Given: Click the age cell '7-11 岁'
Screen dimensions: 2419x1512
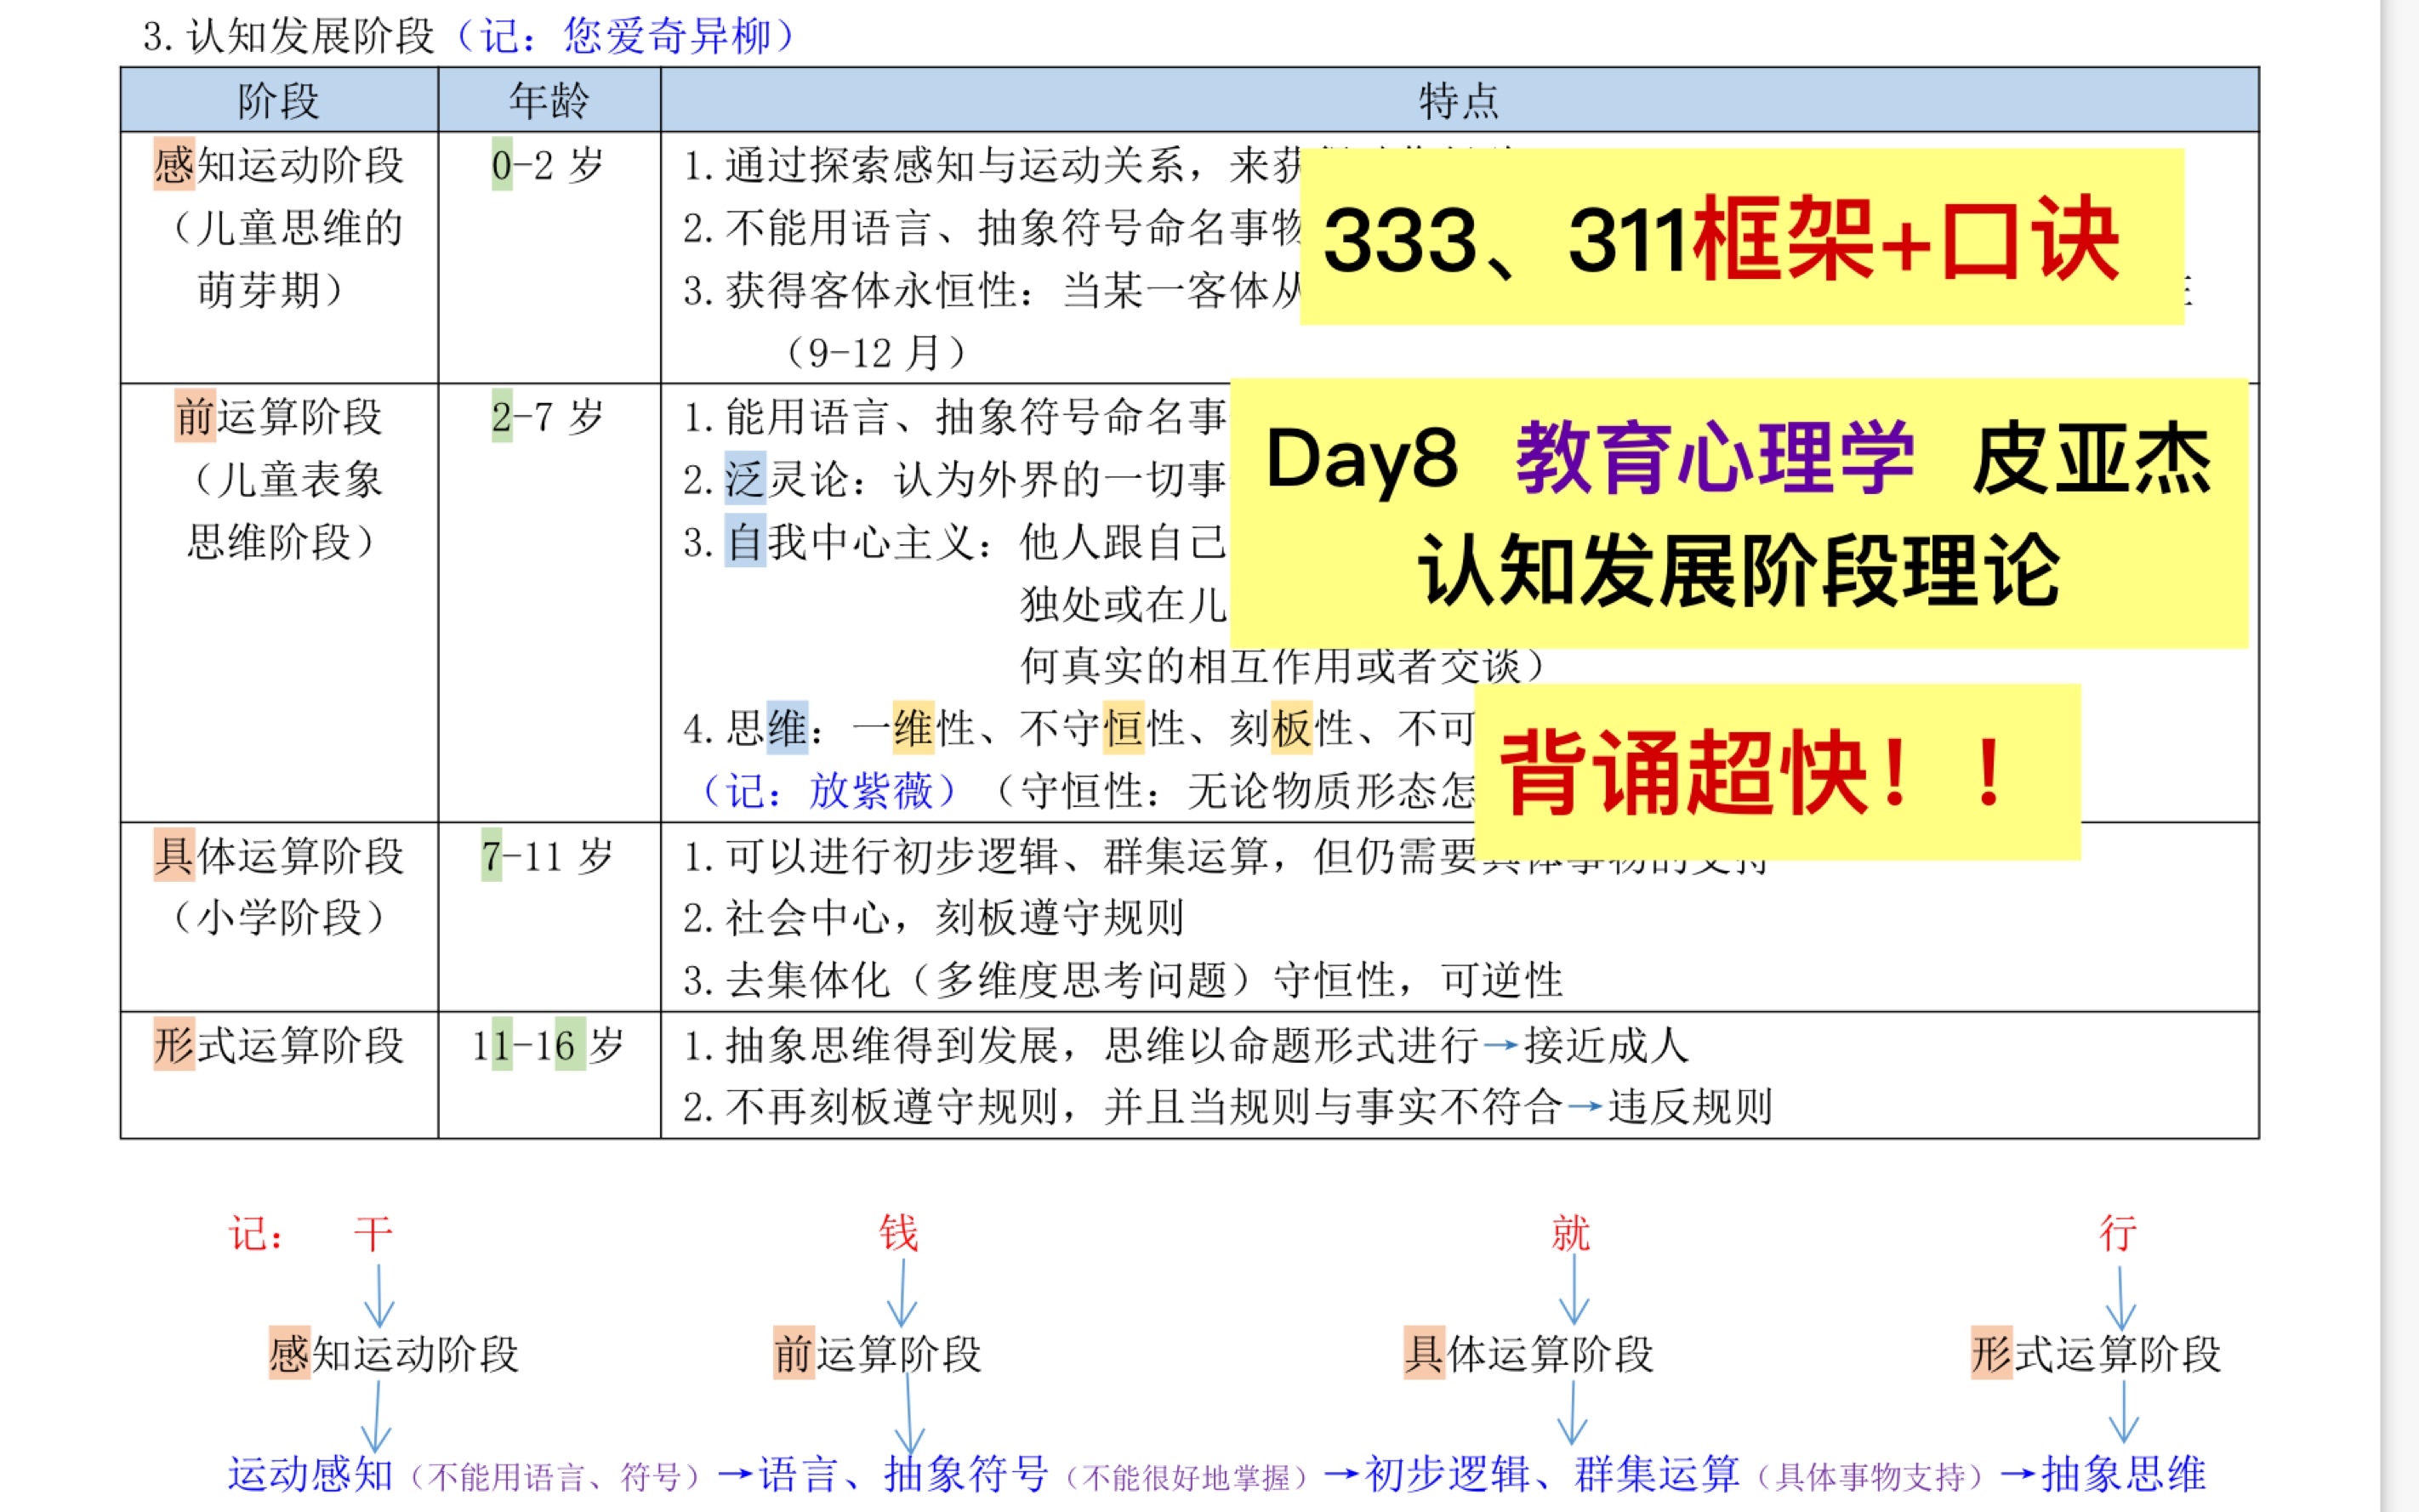Looking at the screenshot, I should coord(547,856).
